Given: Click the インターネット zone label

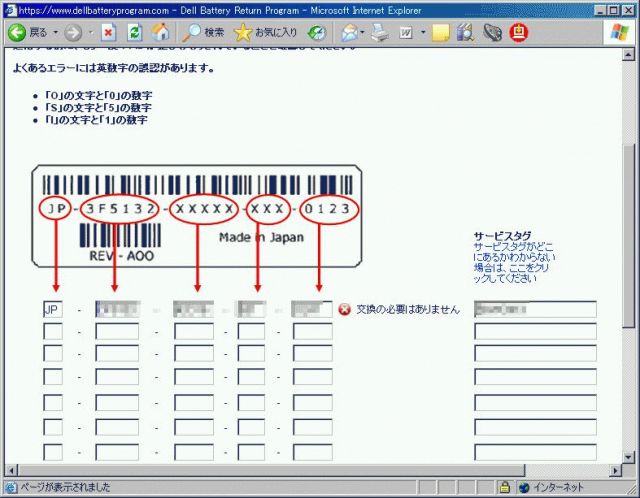Looking at the screenshot, I should click(x=558, y=487).
